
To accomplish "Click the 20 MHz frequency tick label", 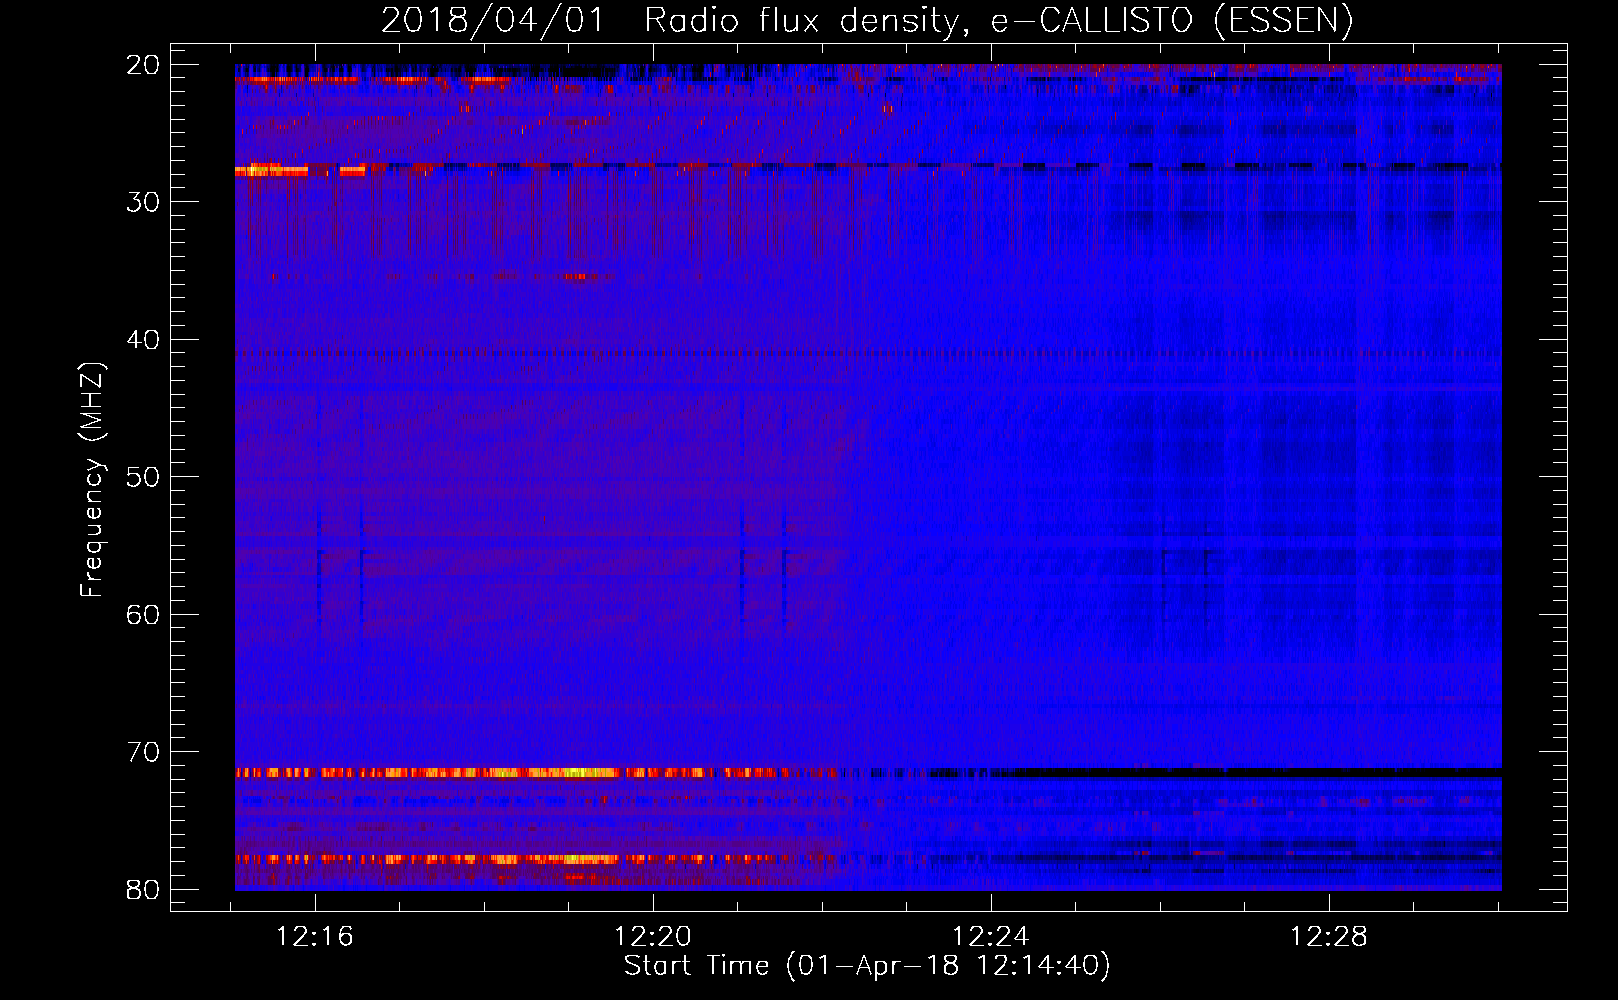I will (144, 65).
